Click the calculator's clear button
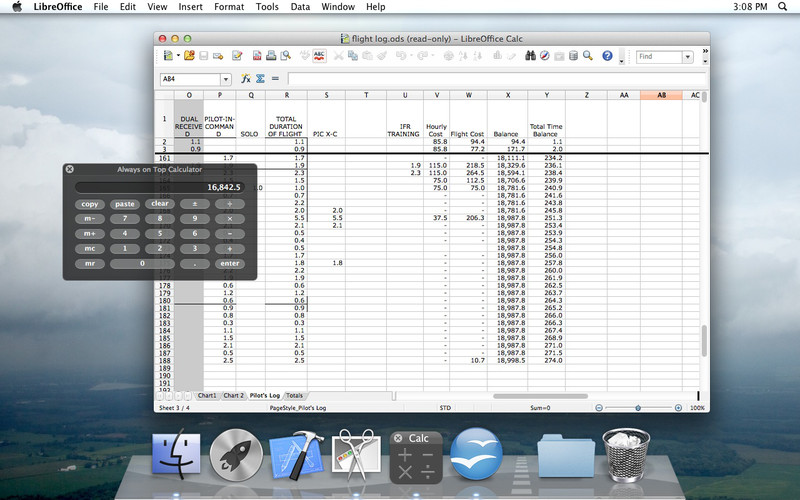800x500 pixels. (x=160, y=204)
